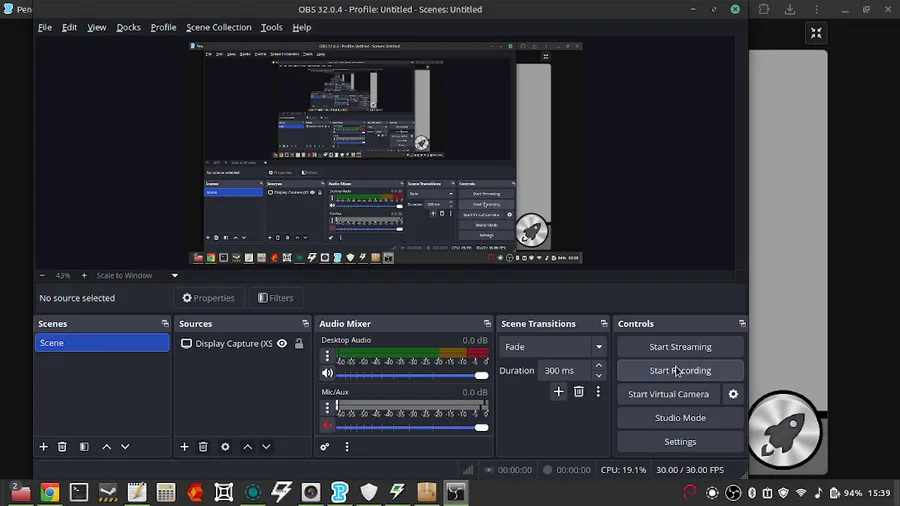The width and height of the screenshot is (900, 506).
Task: Open Mic/Aux three-dot options
Action: (x=327, y=407)
